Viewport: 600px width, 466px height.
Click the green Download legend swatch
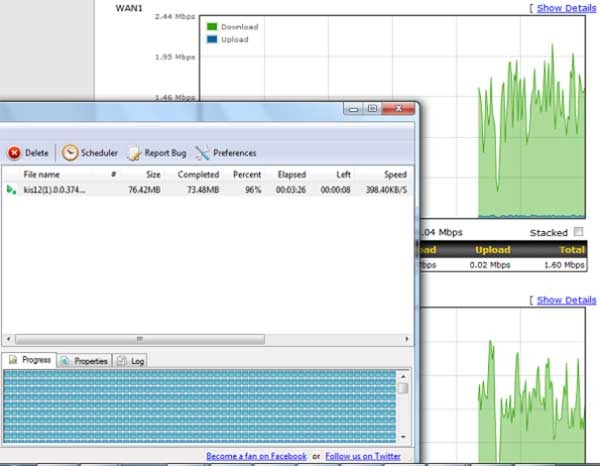pyautogui.click(x=212, y=26)
